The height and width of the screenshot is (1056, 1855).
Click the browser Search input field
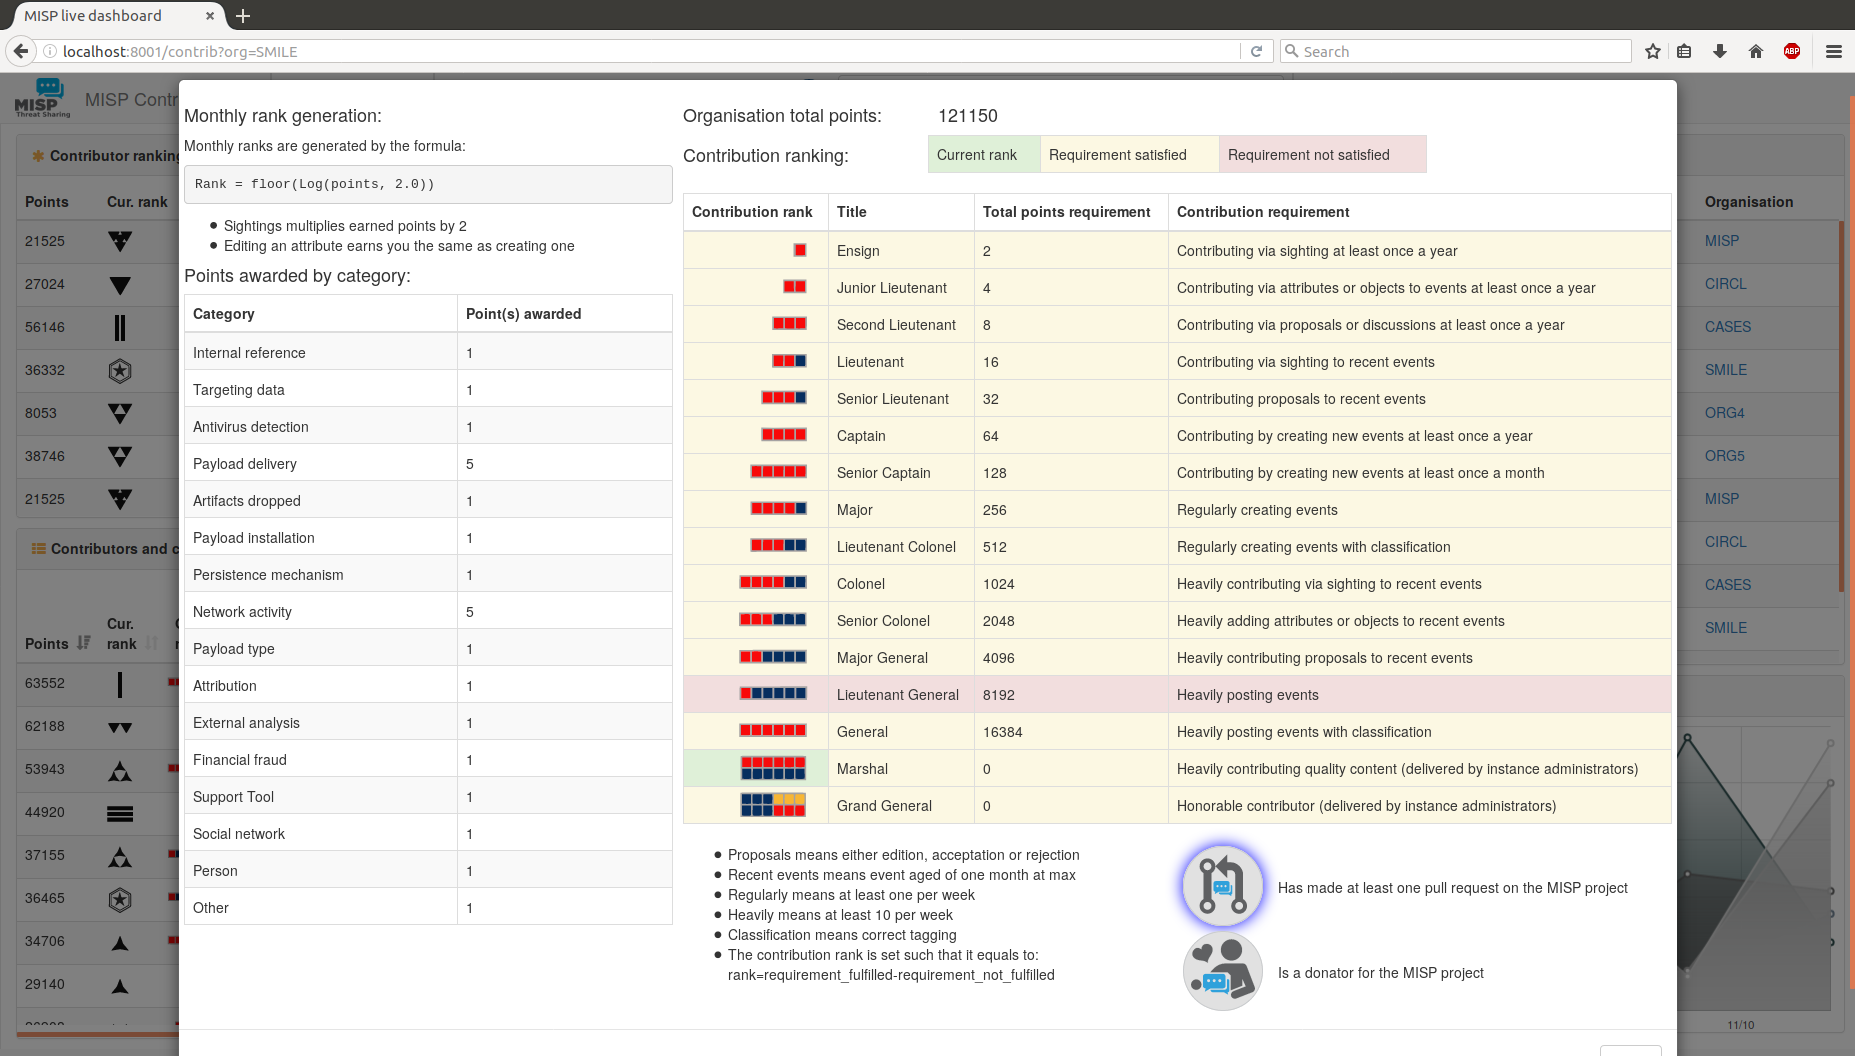coord(1460,51)
